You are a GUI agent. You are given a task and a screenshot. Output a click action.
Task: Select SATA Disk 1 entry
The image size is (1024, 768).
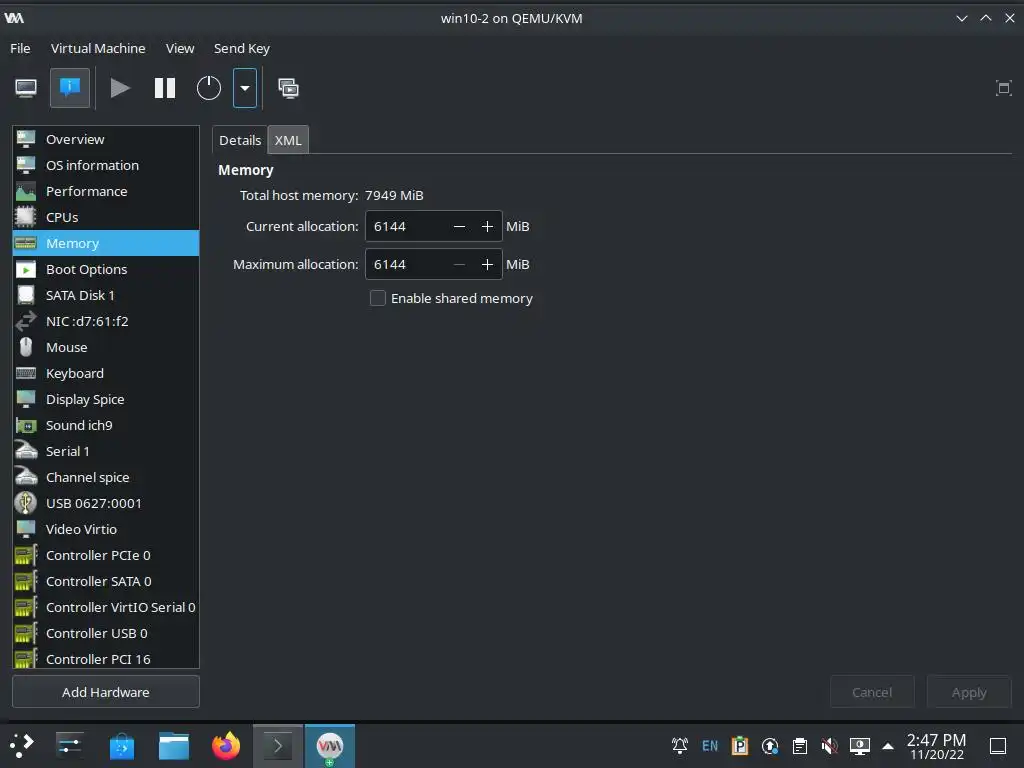pos(106,295)
